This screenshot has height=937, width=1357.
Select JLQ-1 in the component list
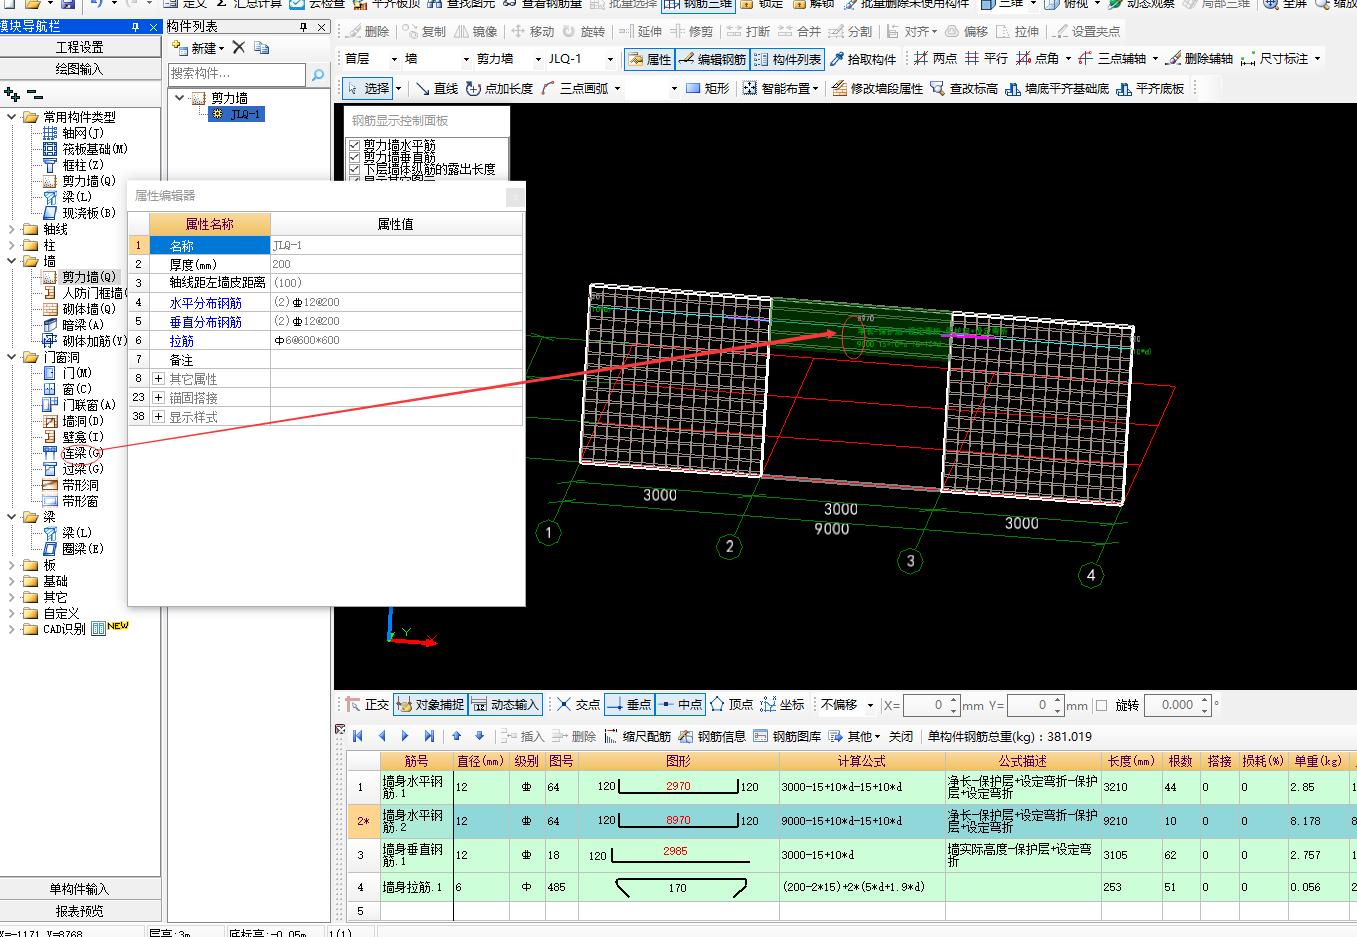(237, 114)
